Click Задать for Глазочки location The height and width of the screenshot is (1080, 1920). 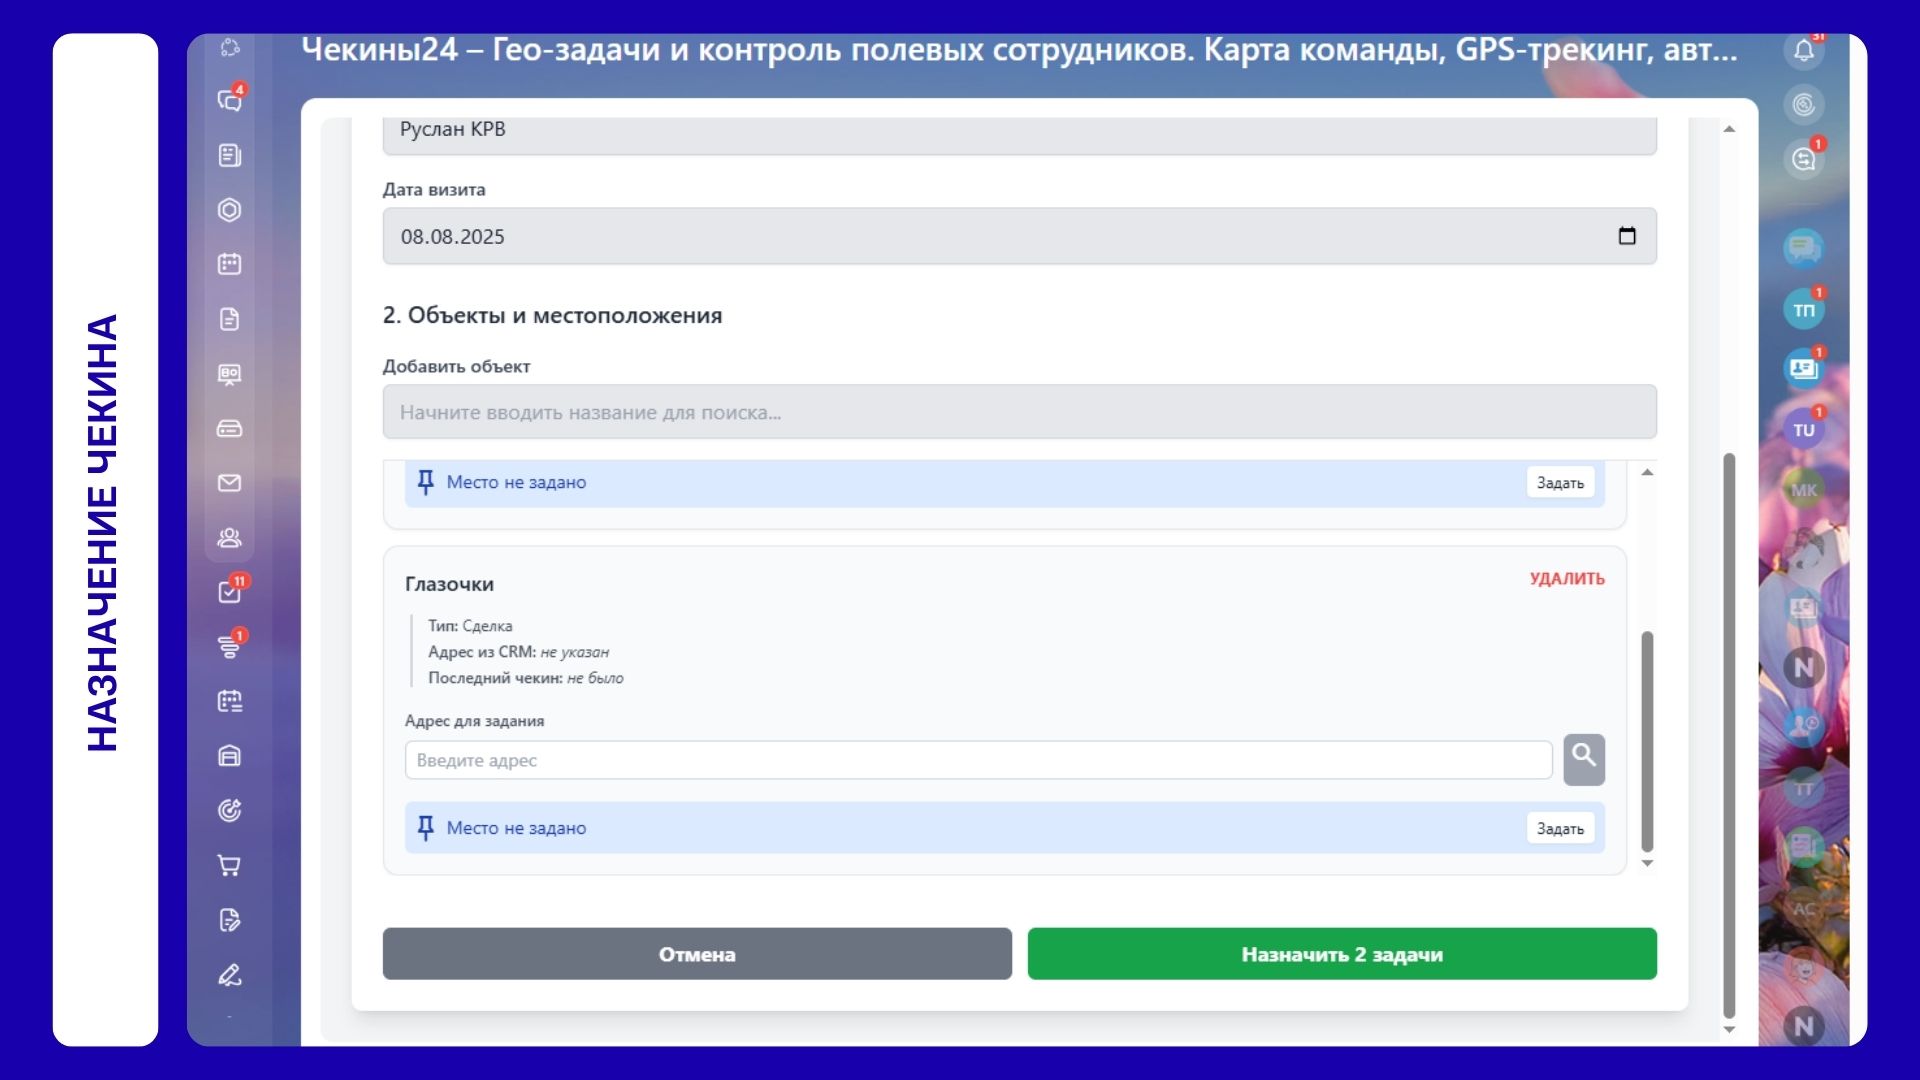(1560, 828)
